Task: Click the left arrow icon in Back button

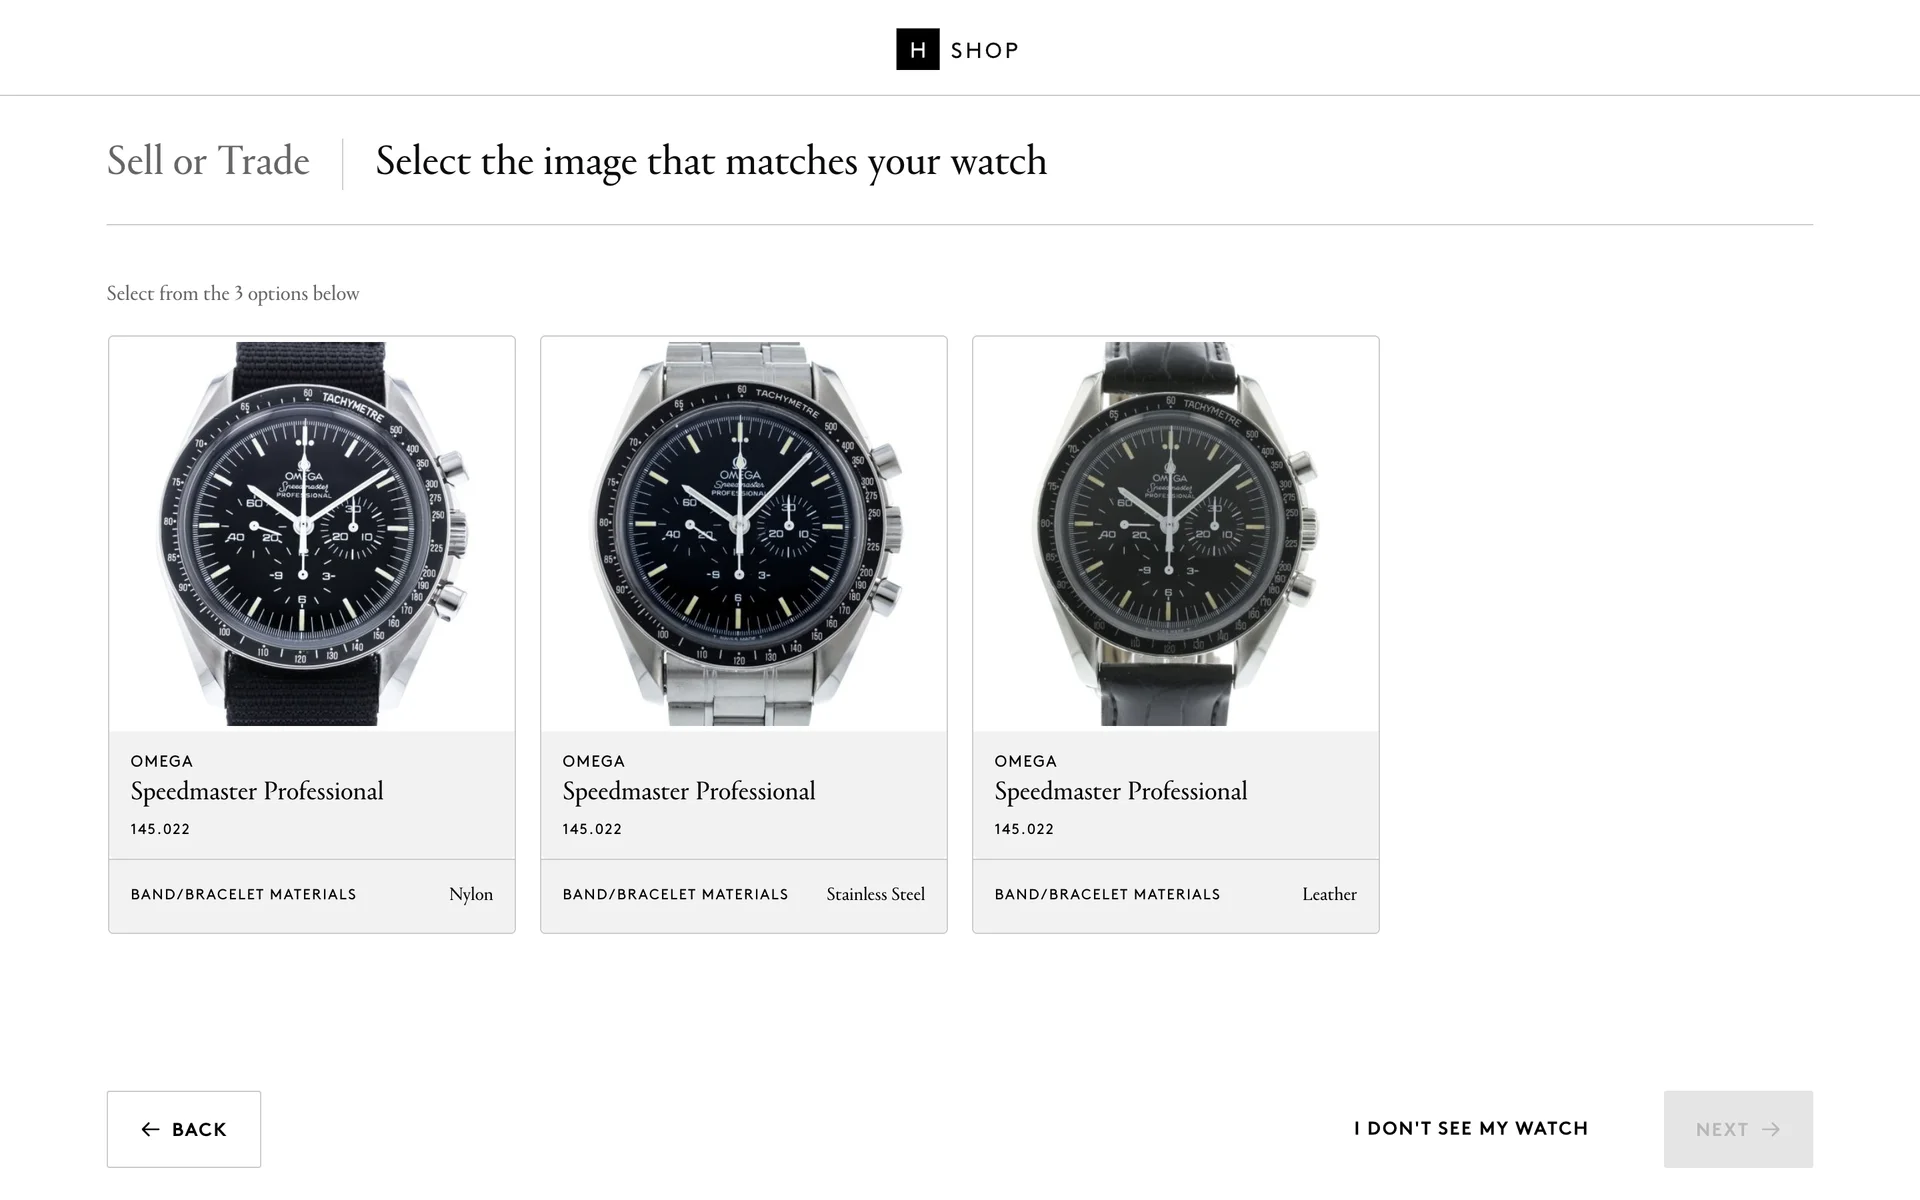Action: point(150,1129)
